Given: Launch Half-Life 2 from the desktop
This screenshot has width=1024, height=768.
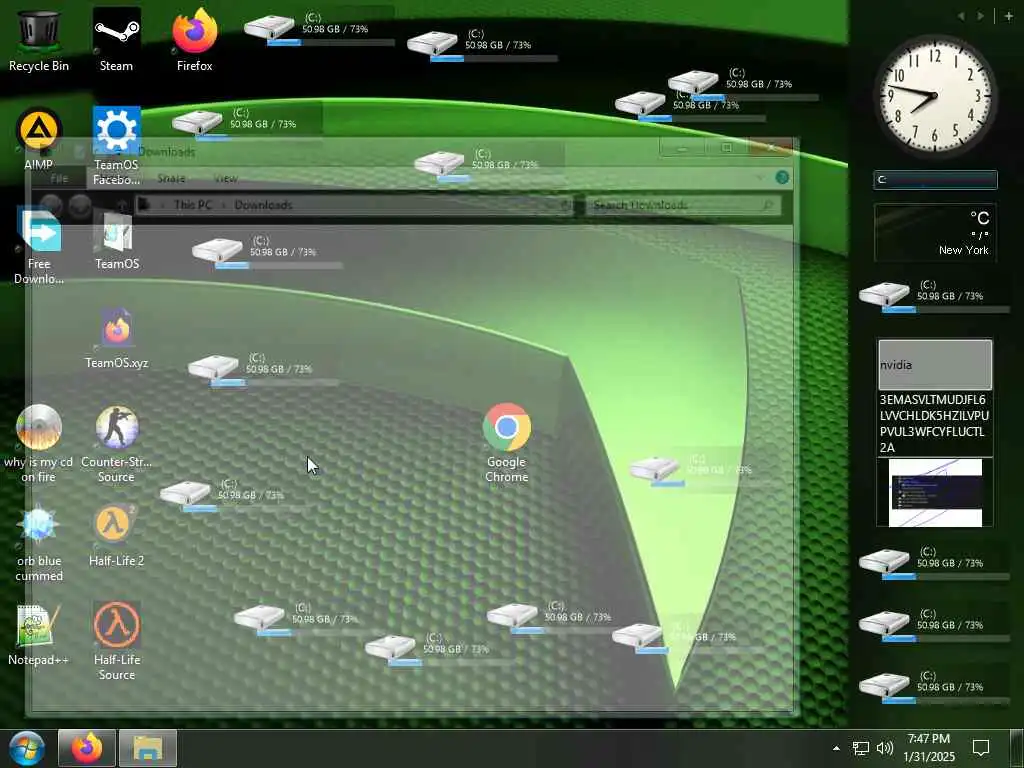Looking at the screenshot, I should click(x=116, y=536).
